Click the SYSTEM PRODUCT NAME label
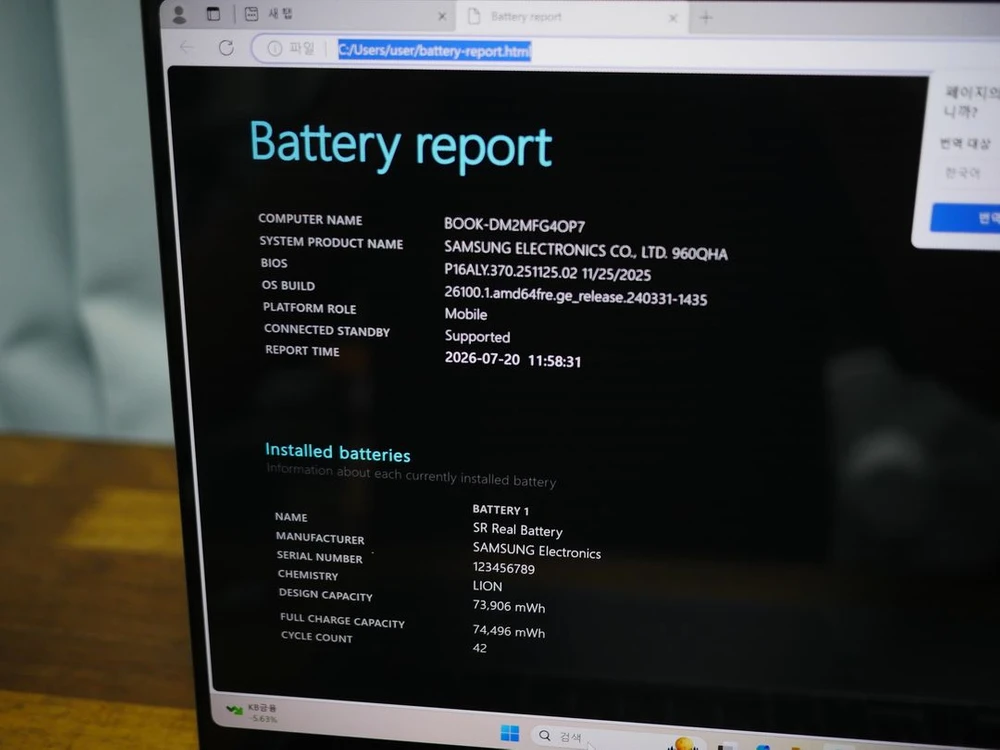The image size is (1000, 750). click(331, 242)
